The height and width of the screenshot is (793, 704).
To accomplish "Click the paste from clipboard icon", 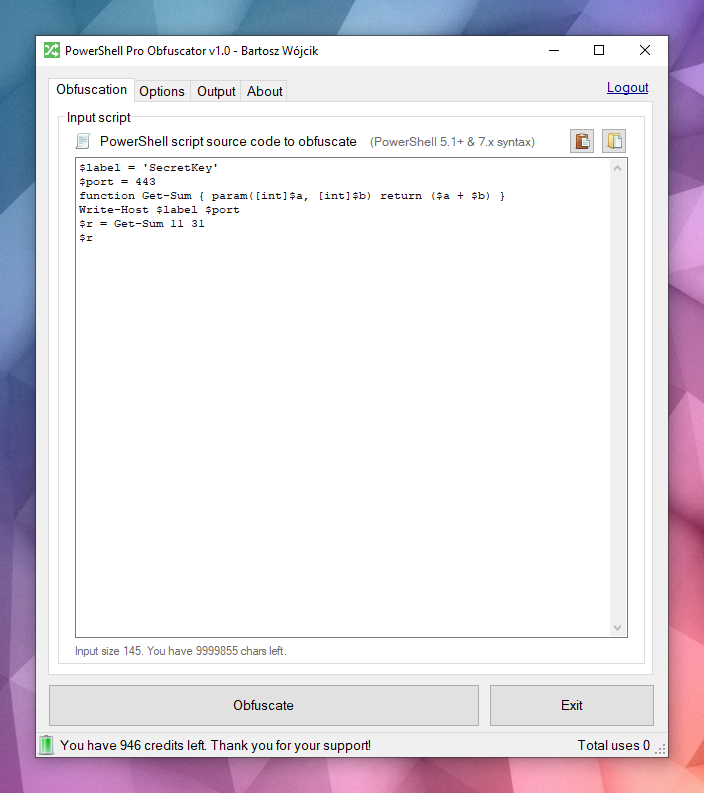I will [x=582, y=141].
